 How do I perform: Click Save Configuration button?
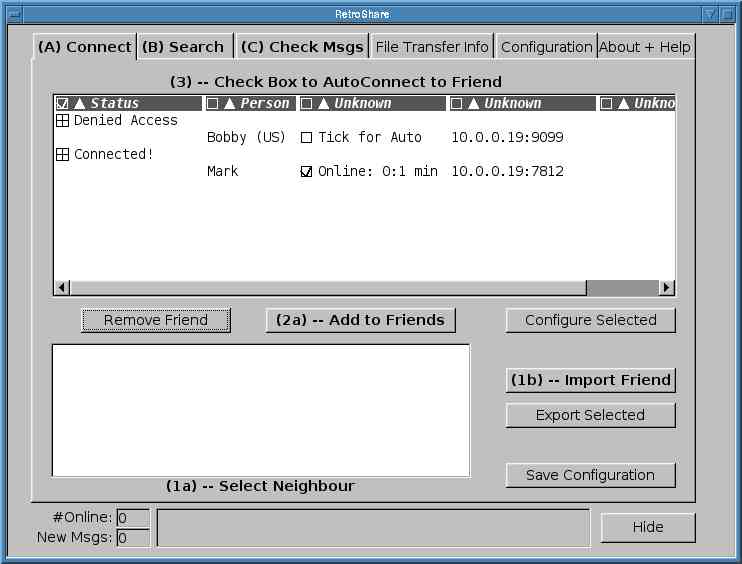[590, 475]
